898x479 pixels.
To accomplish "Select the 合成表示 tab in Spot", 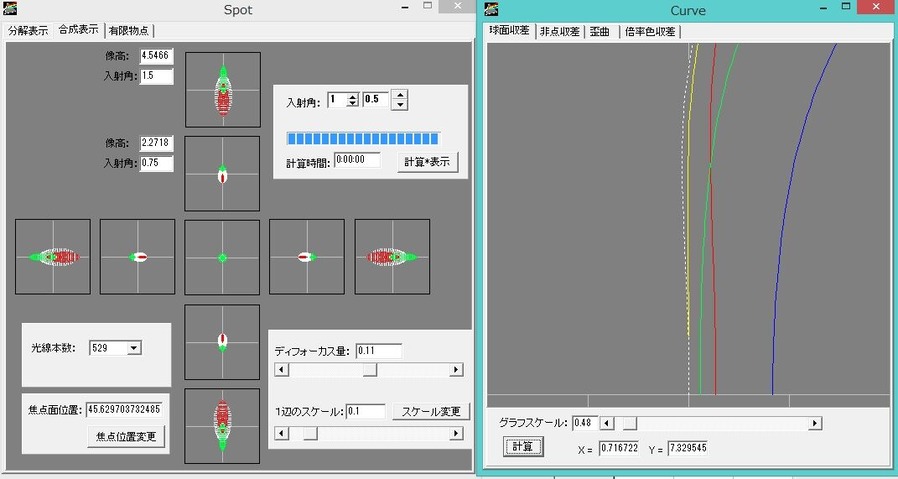I will click(x=78, y=30).
